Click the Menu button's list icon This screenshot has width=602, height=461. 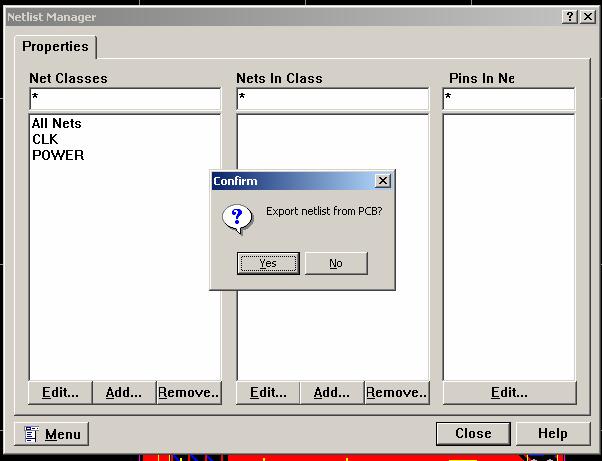click(31, 434)
